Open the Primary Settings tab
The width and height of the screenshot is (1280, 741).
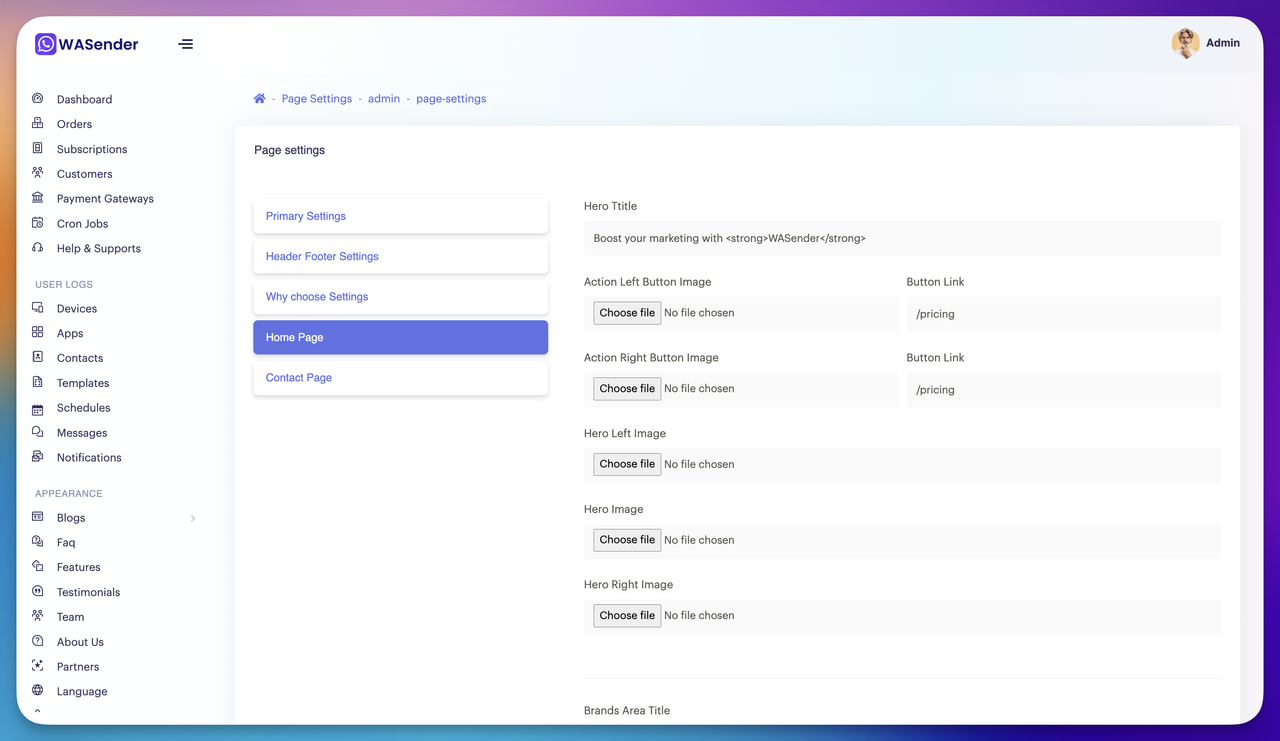[401, 216]
